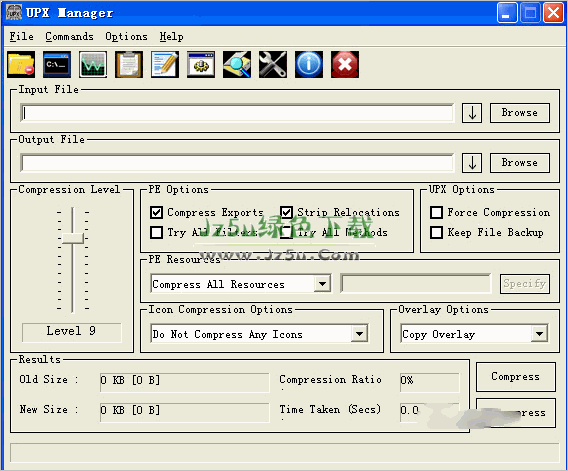Click the green waveform monitor icon
The width and height of the screenshot is (568, 471).
pyautogui.click(x=93, y=64)
